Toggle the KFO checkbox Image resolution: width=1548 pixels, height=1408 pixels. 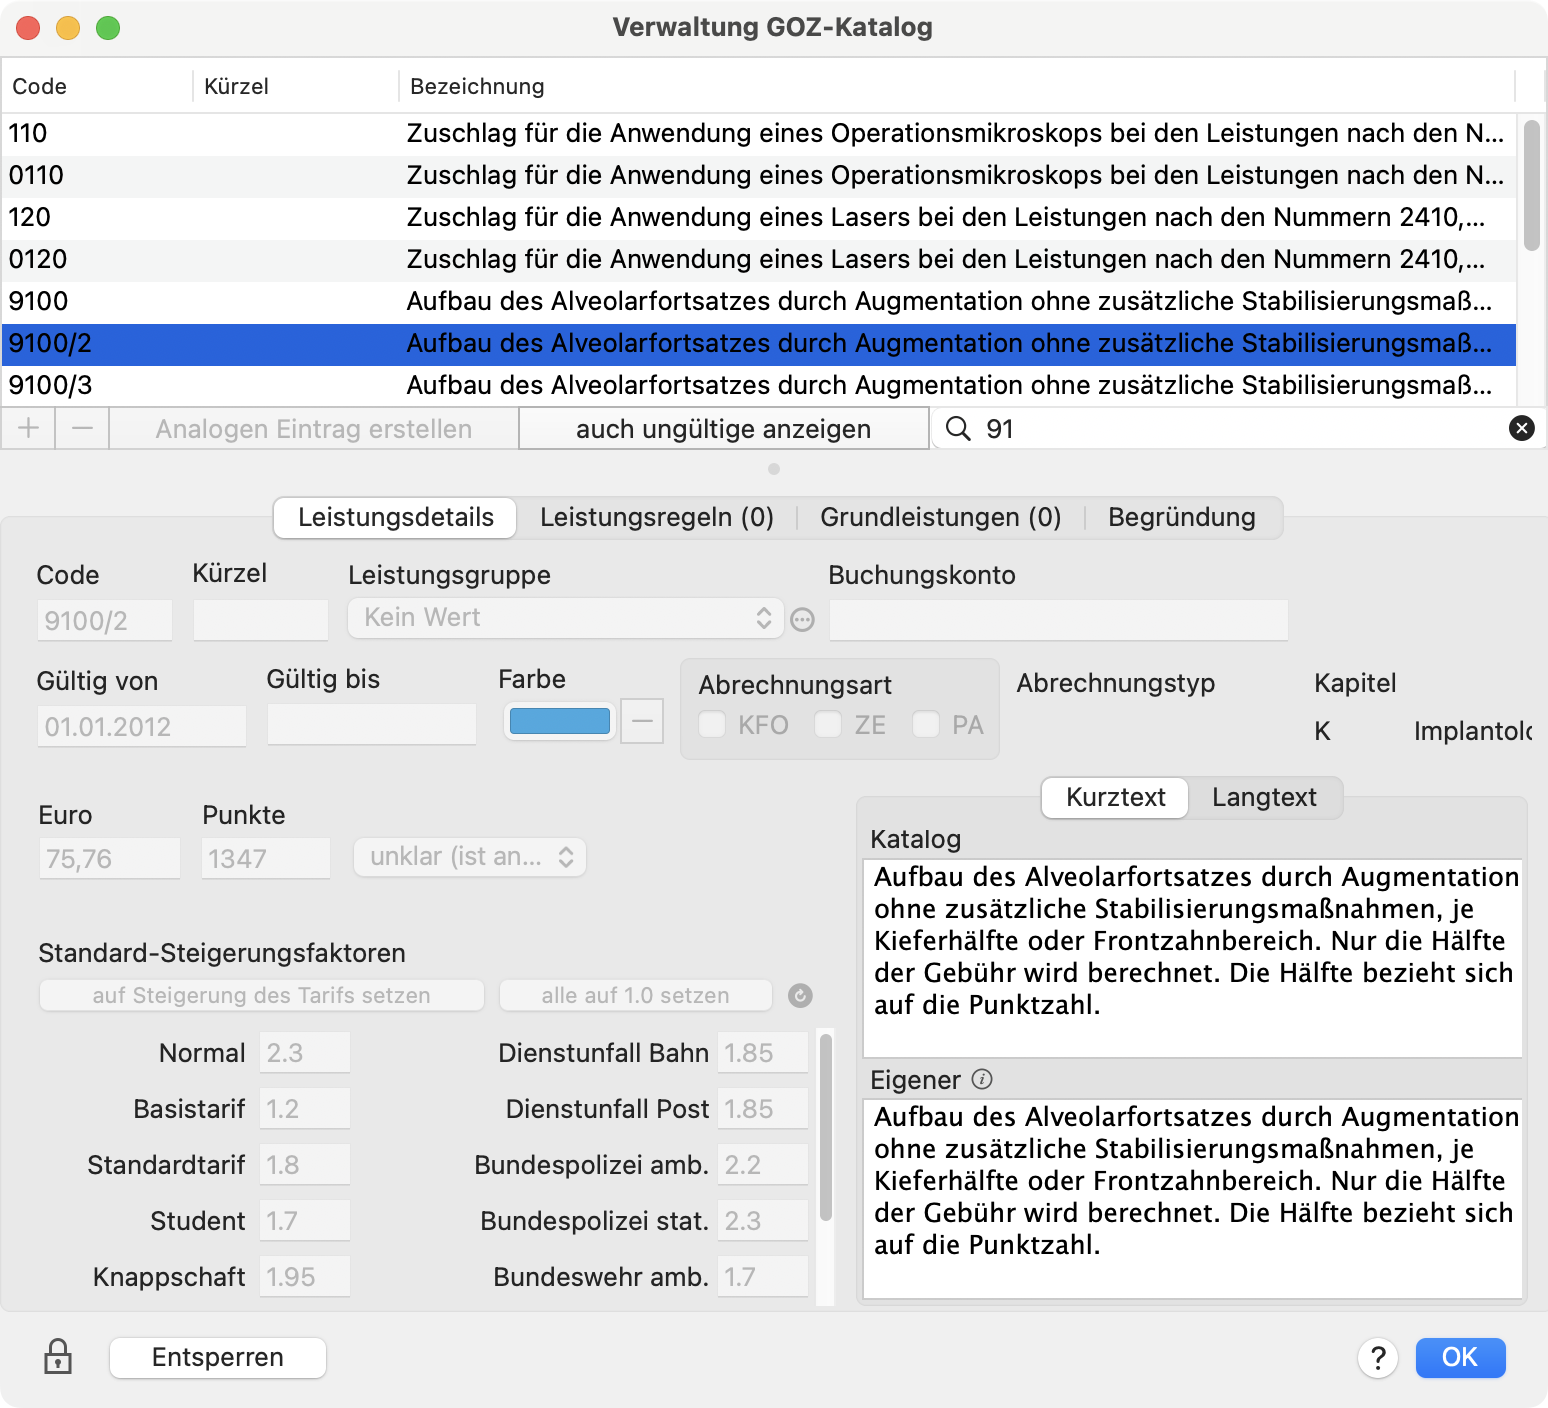(712, 724)
